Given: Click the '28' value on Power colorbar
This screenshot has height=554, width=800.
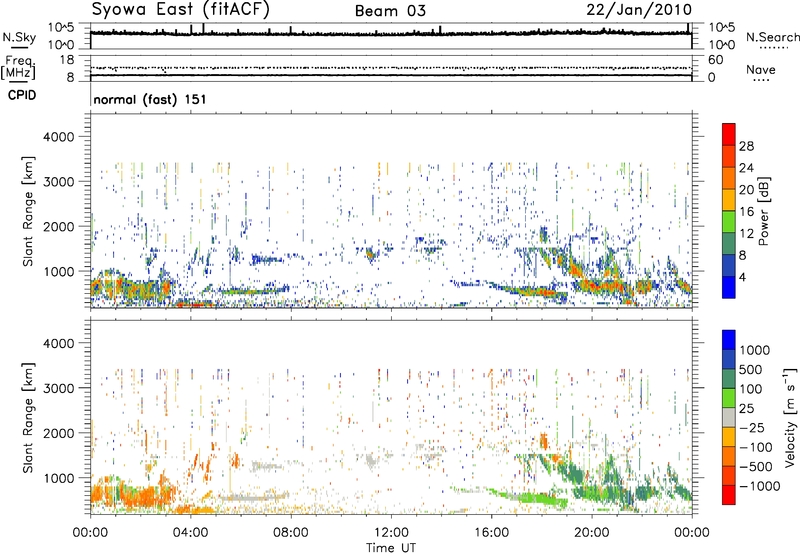Looking at the screenshot, I should click(x=746, y=146).
